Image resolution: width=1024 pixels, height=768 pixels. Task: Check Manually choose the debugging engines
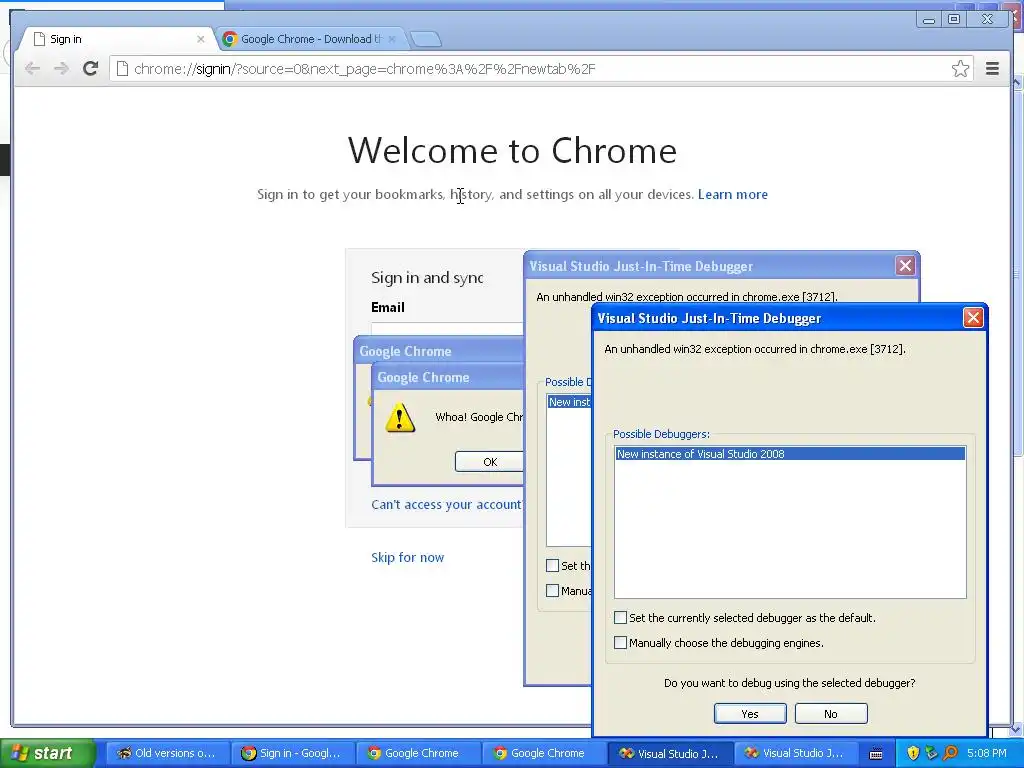click(x=620, y=643)
